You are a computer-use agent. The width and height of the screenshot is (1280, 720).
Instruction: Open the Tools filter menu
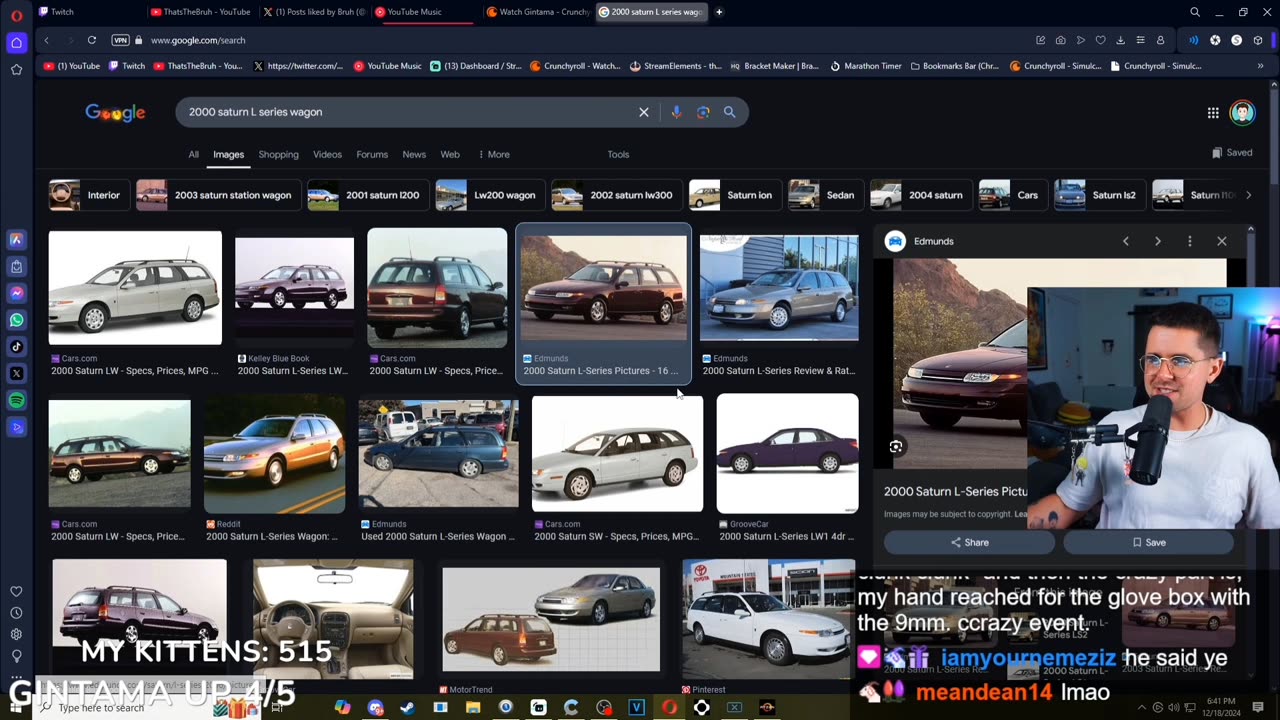[x=618, y=154]
